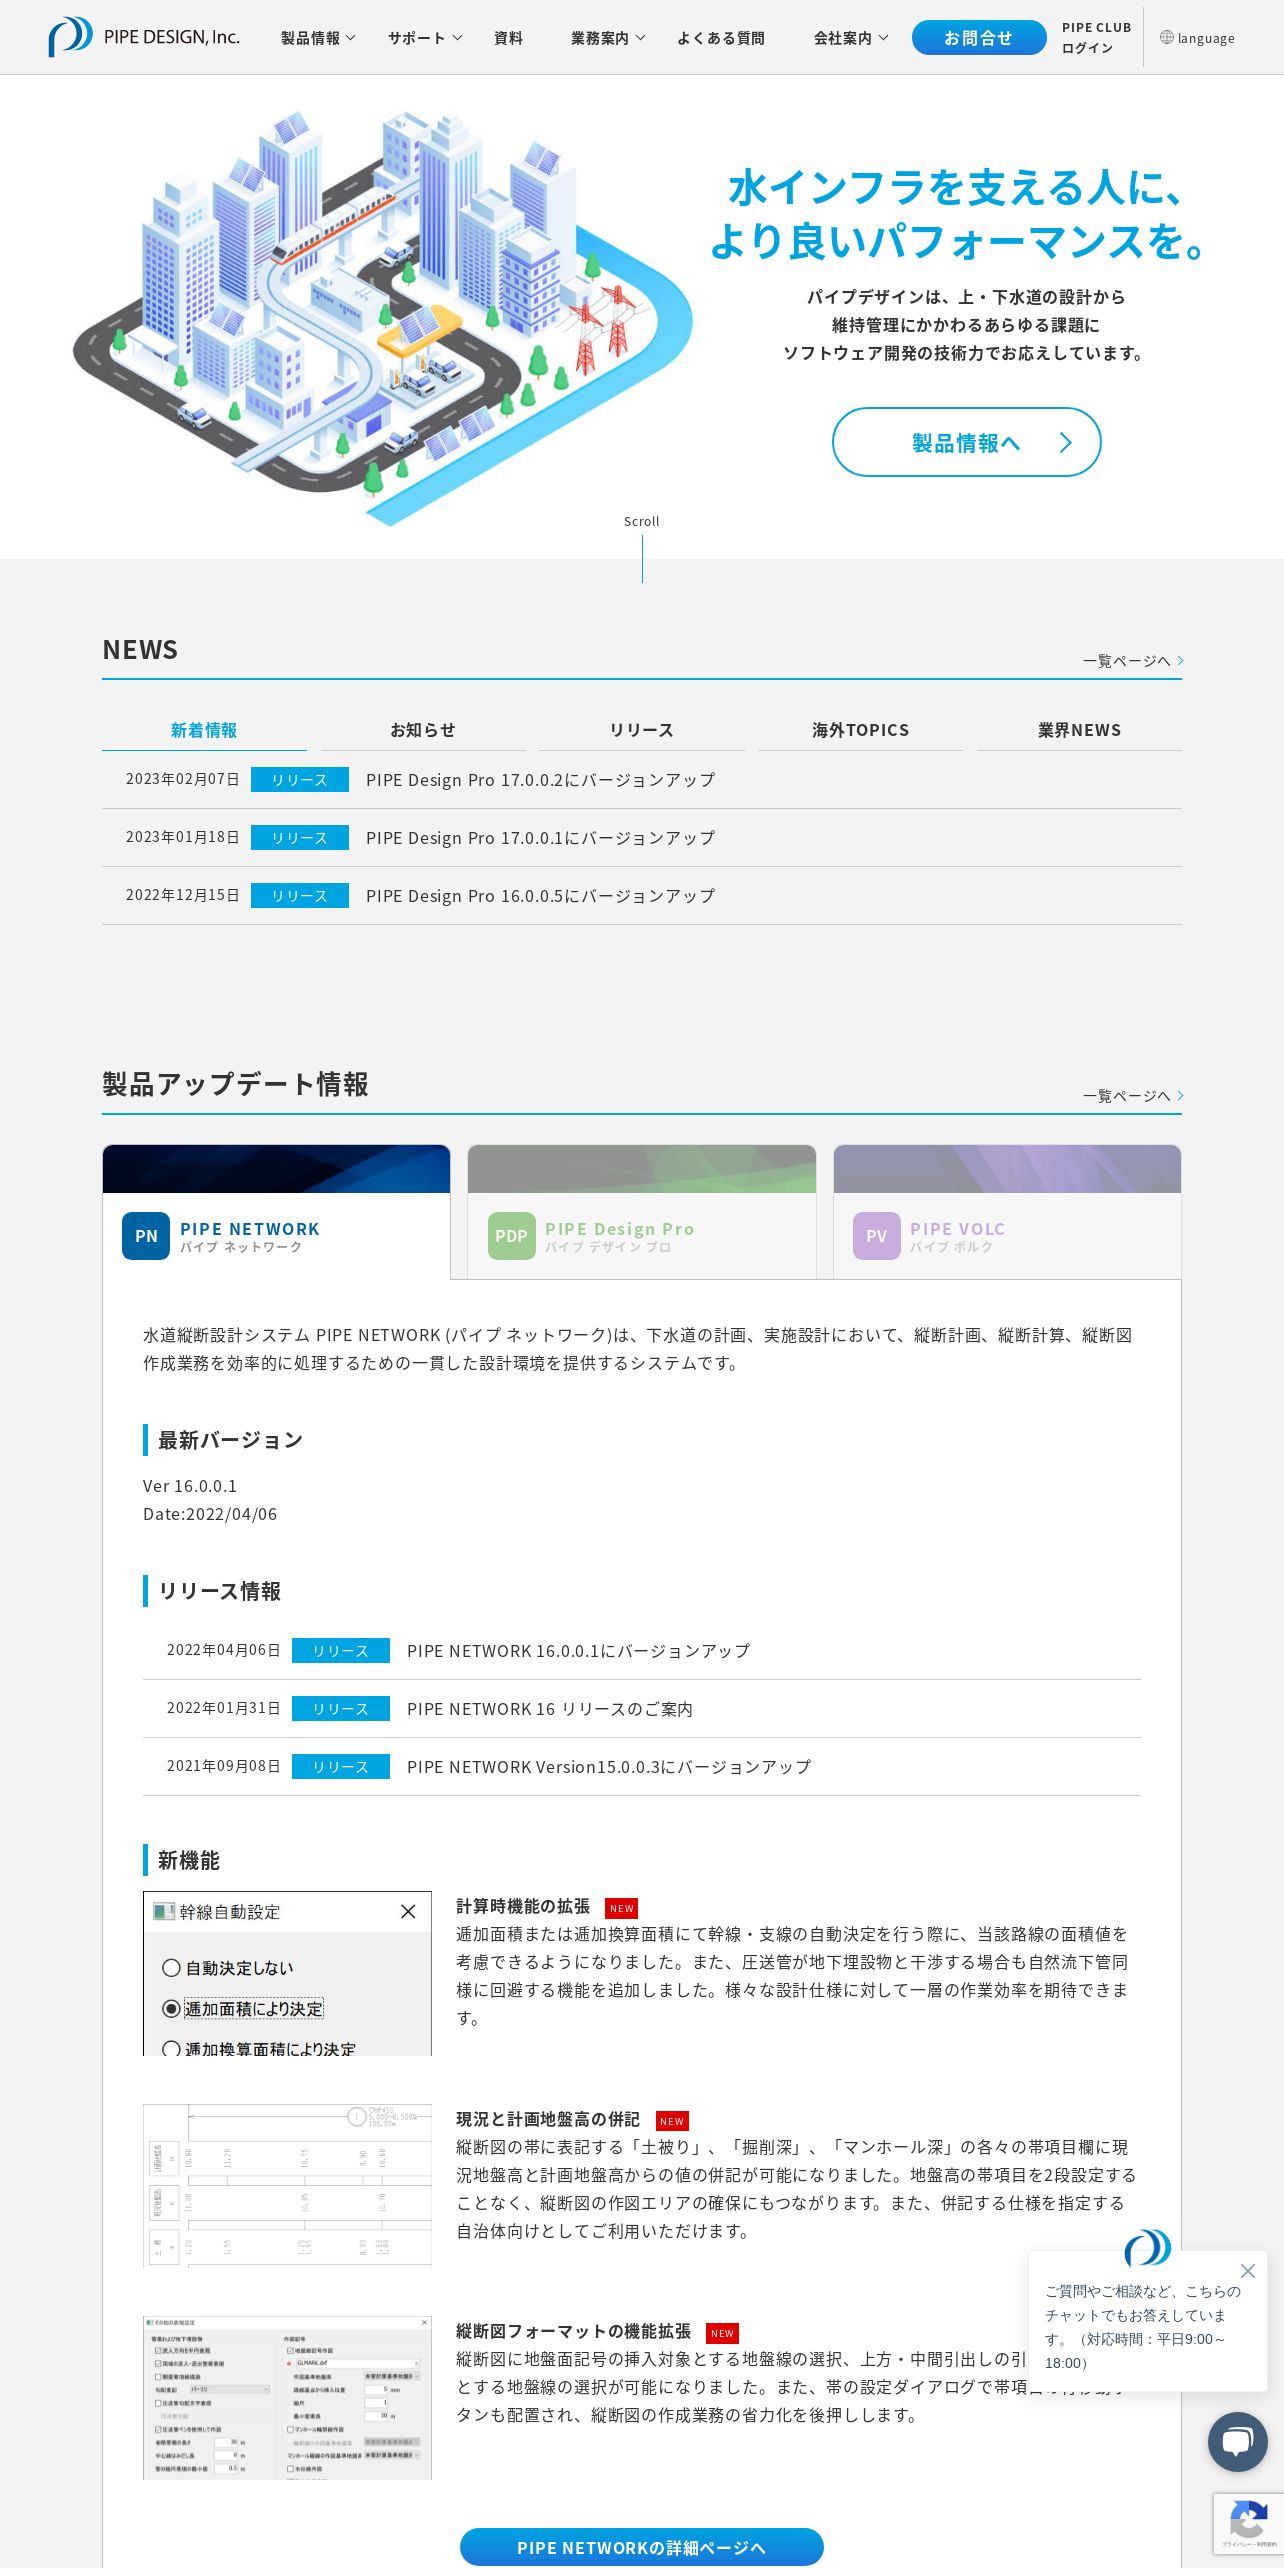Screen dimensions: 1284x2568
Task: Select the 海外TOPICS news tab
Action: point(860,730)
